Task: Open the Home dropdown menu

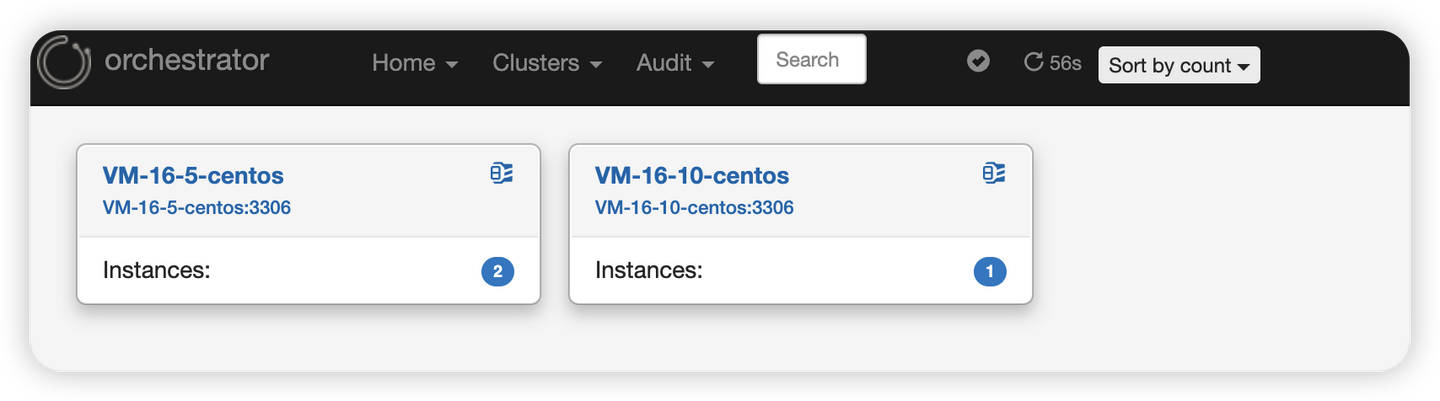Action: [x=414, y=63]
